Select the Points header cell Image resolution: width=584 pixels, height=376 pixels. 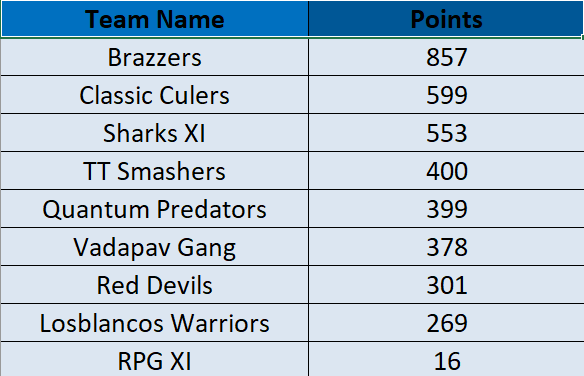[x=446, y=19]
